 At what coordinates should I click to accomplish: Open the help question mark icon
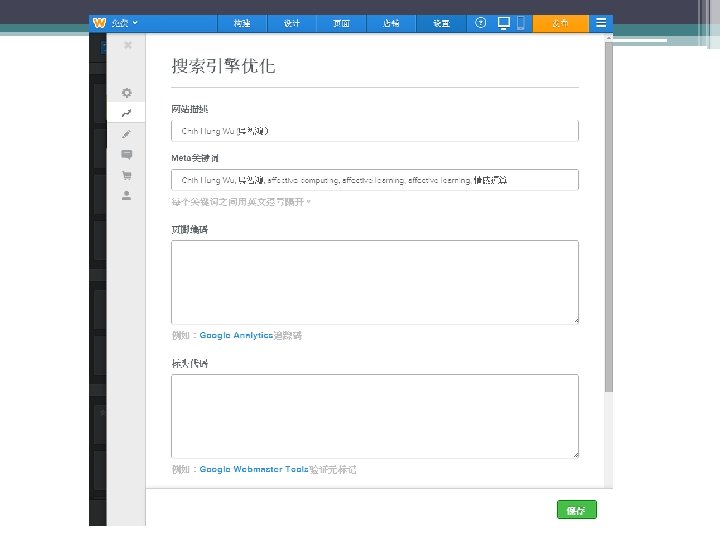click(x=480, y=22)
